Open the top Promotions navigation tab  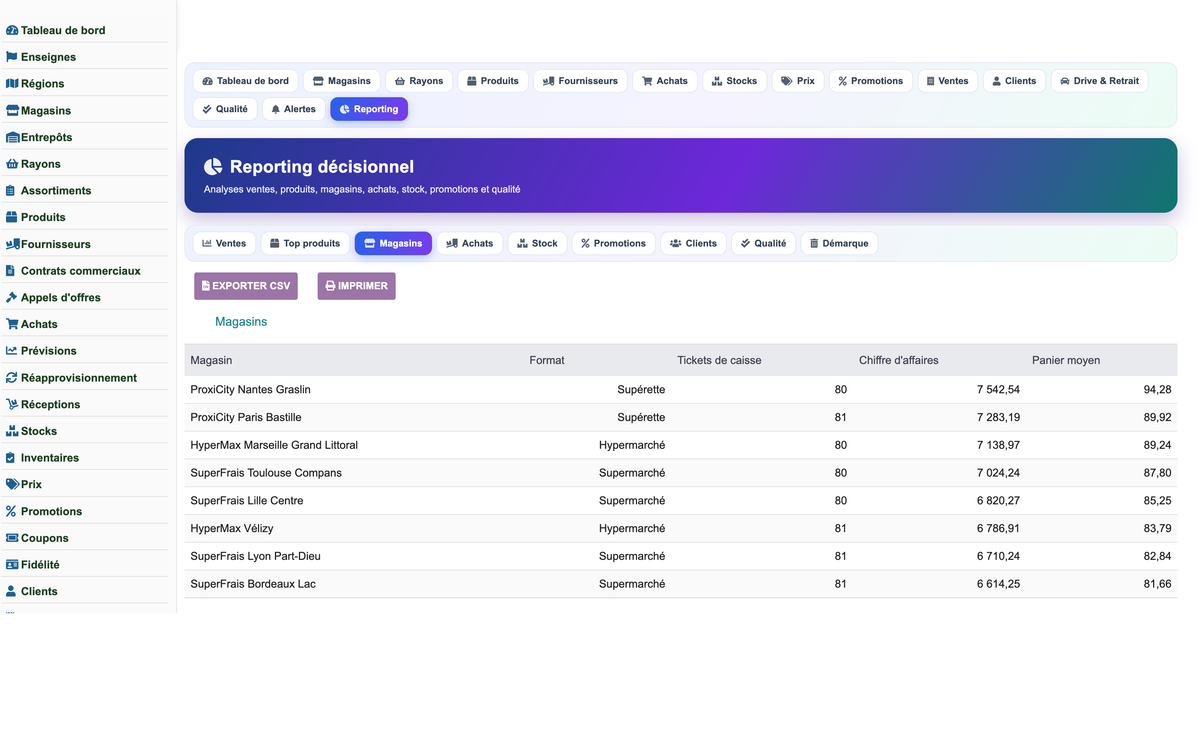click(x=870, y=81)
